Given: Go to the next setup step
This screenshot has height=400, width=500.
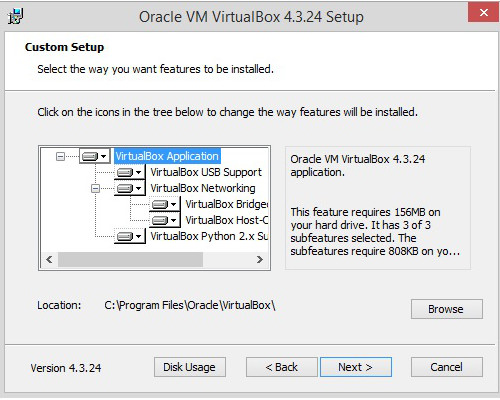Looking at the screenshot, I should 356,367.
